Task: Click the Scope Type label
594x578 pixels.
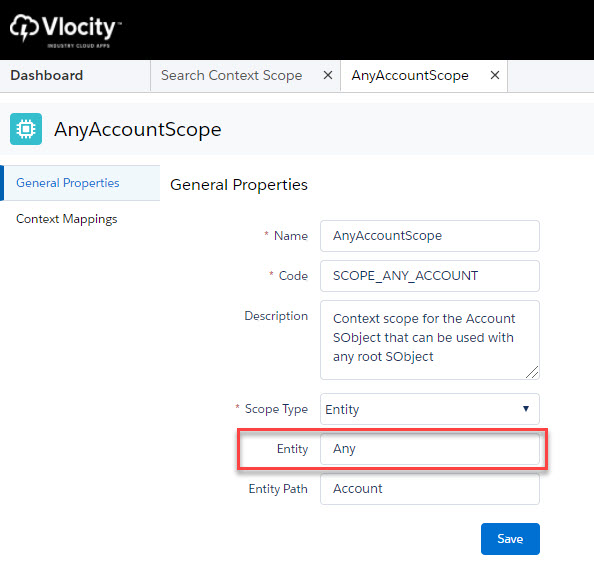Action: point(276,409)
